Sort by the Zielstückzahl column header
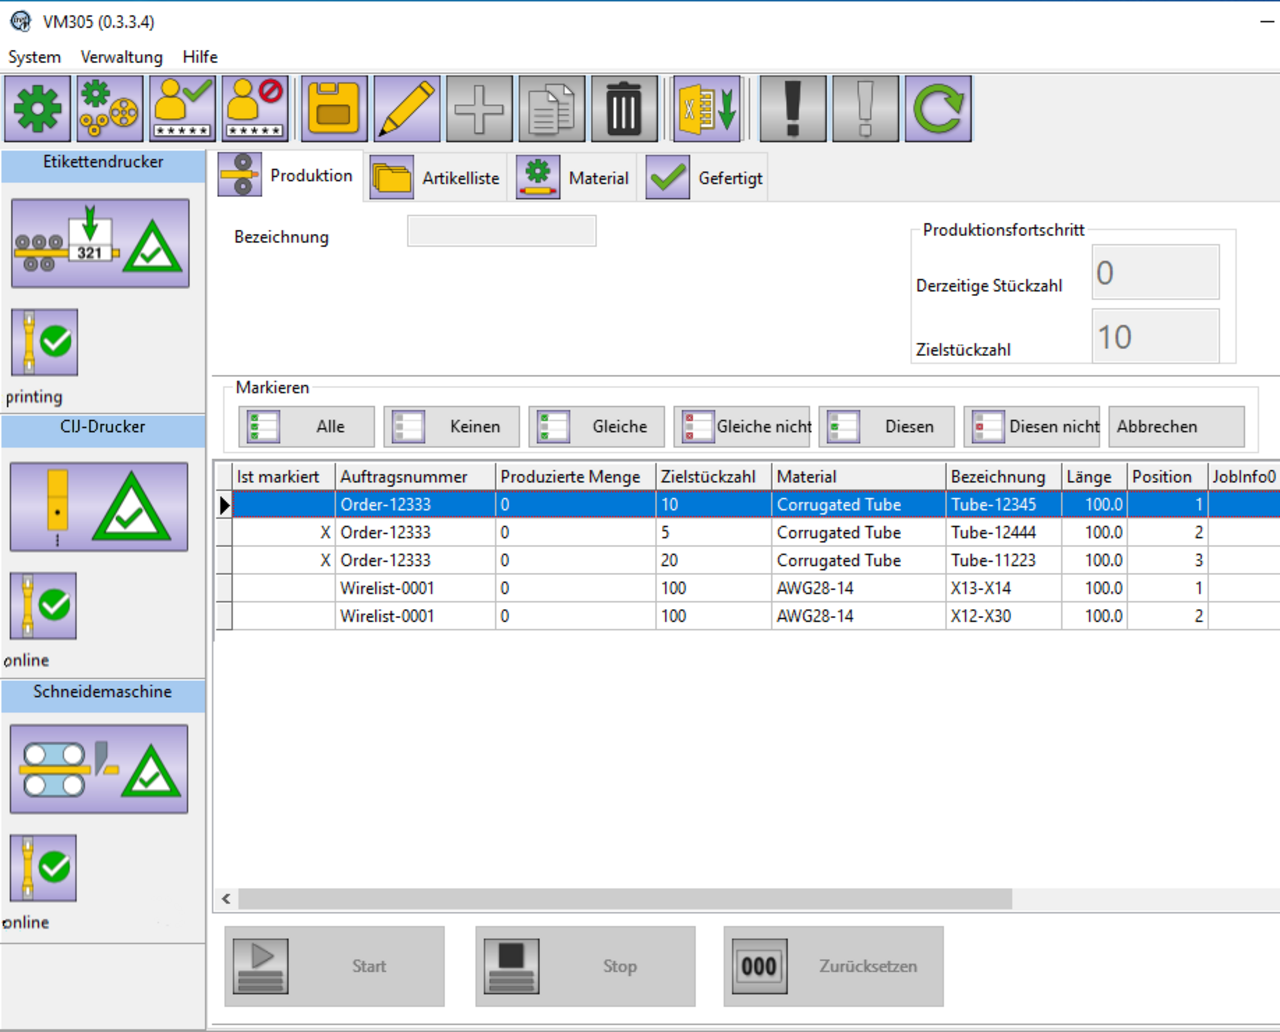The height and width of the screenshot is (1032, 1280). pos(714,477)
